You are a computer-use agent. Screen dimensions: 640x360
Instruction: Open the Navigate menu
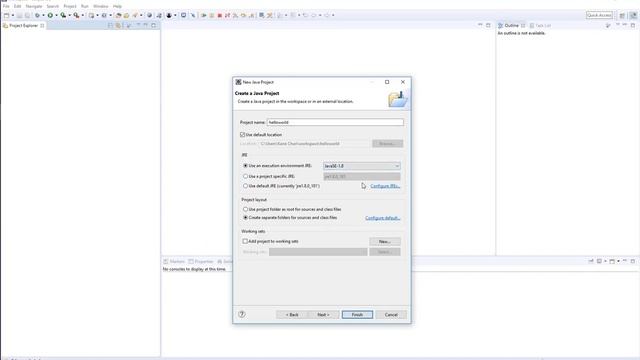[34, 6]
